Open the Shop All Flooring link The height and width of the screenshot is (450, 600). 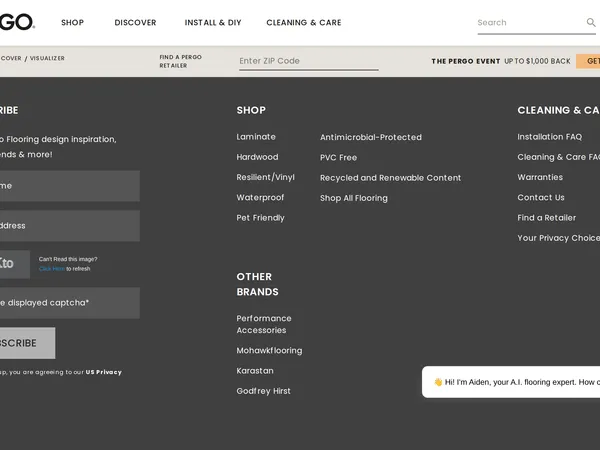[x=354, y=198]
